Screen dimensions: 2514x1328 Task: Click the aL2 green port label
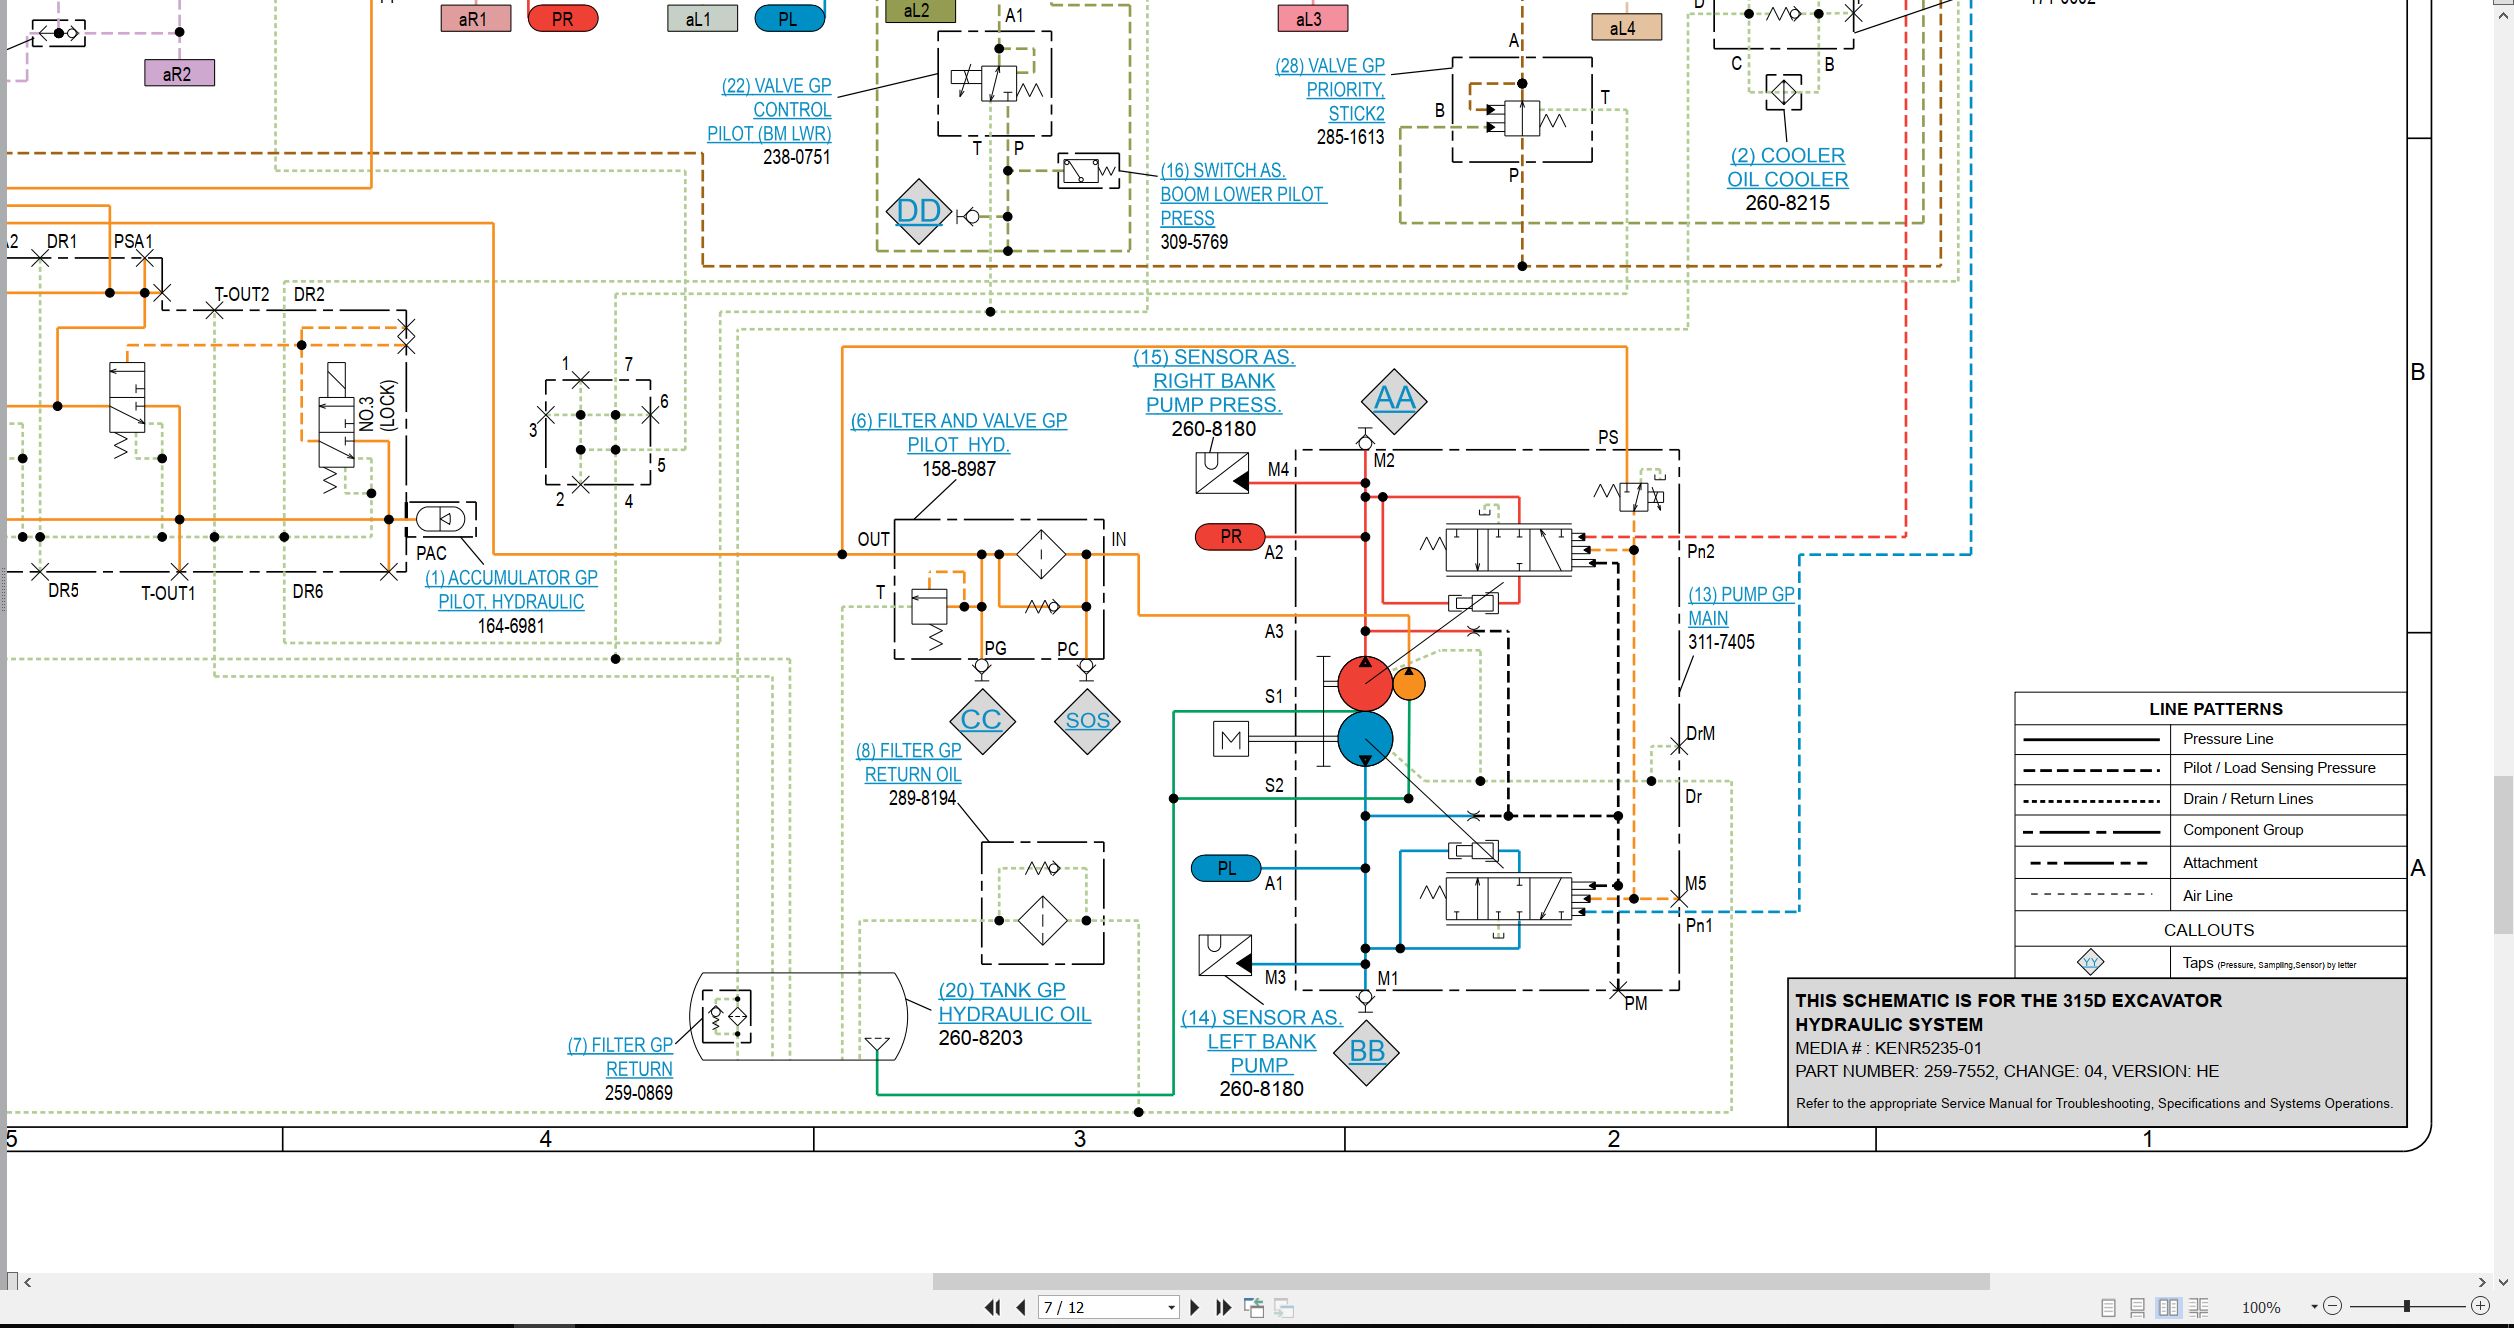[921, 11]
